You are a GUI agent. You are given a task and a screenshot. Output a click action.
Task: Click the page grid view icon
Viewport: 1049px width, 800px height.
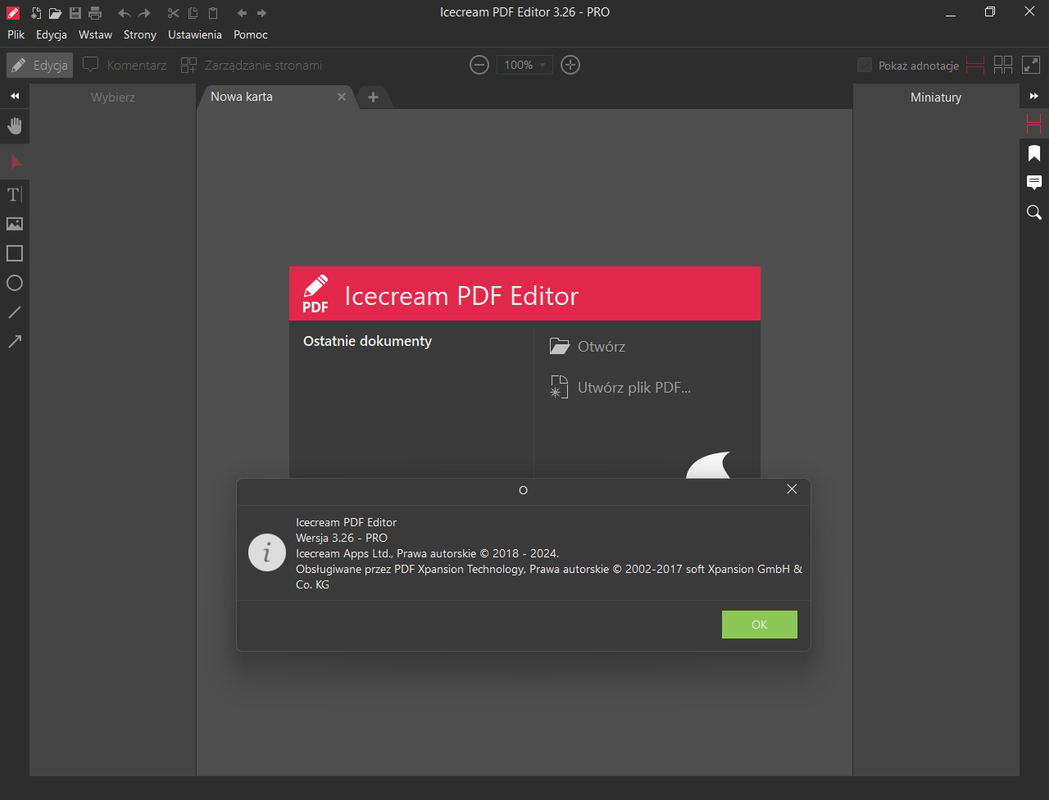pyautogui.click(x=1003, y=65)
